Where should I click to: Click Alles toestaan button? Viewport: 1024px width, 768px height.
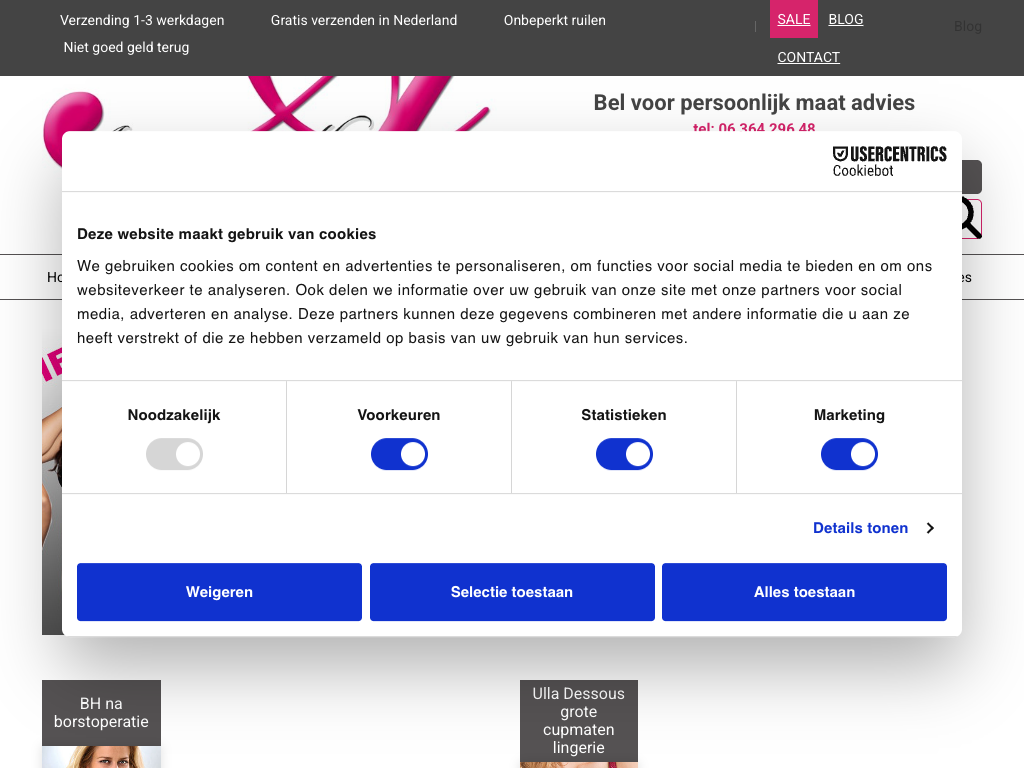[804, 592]
